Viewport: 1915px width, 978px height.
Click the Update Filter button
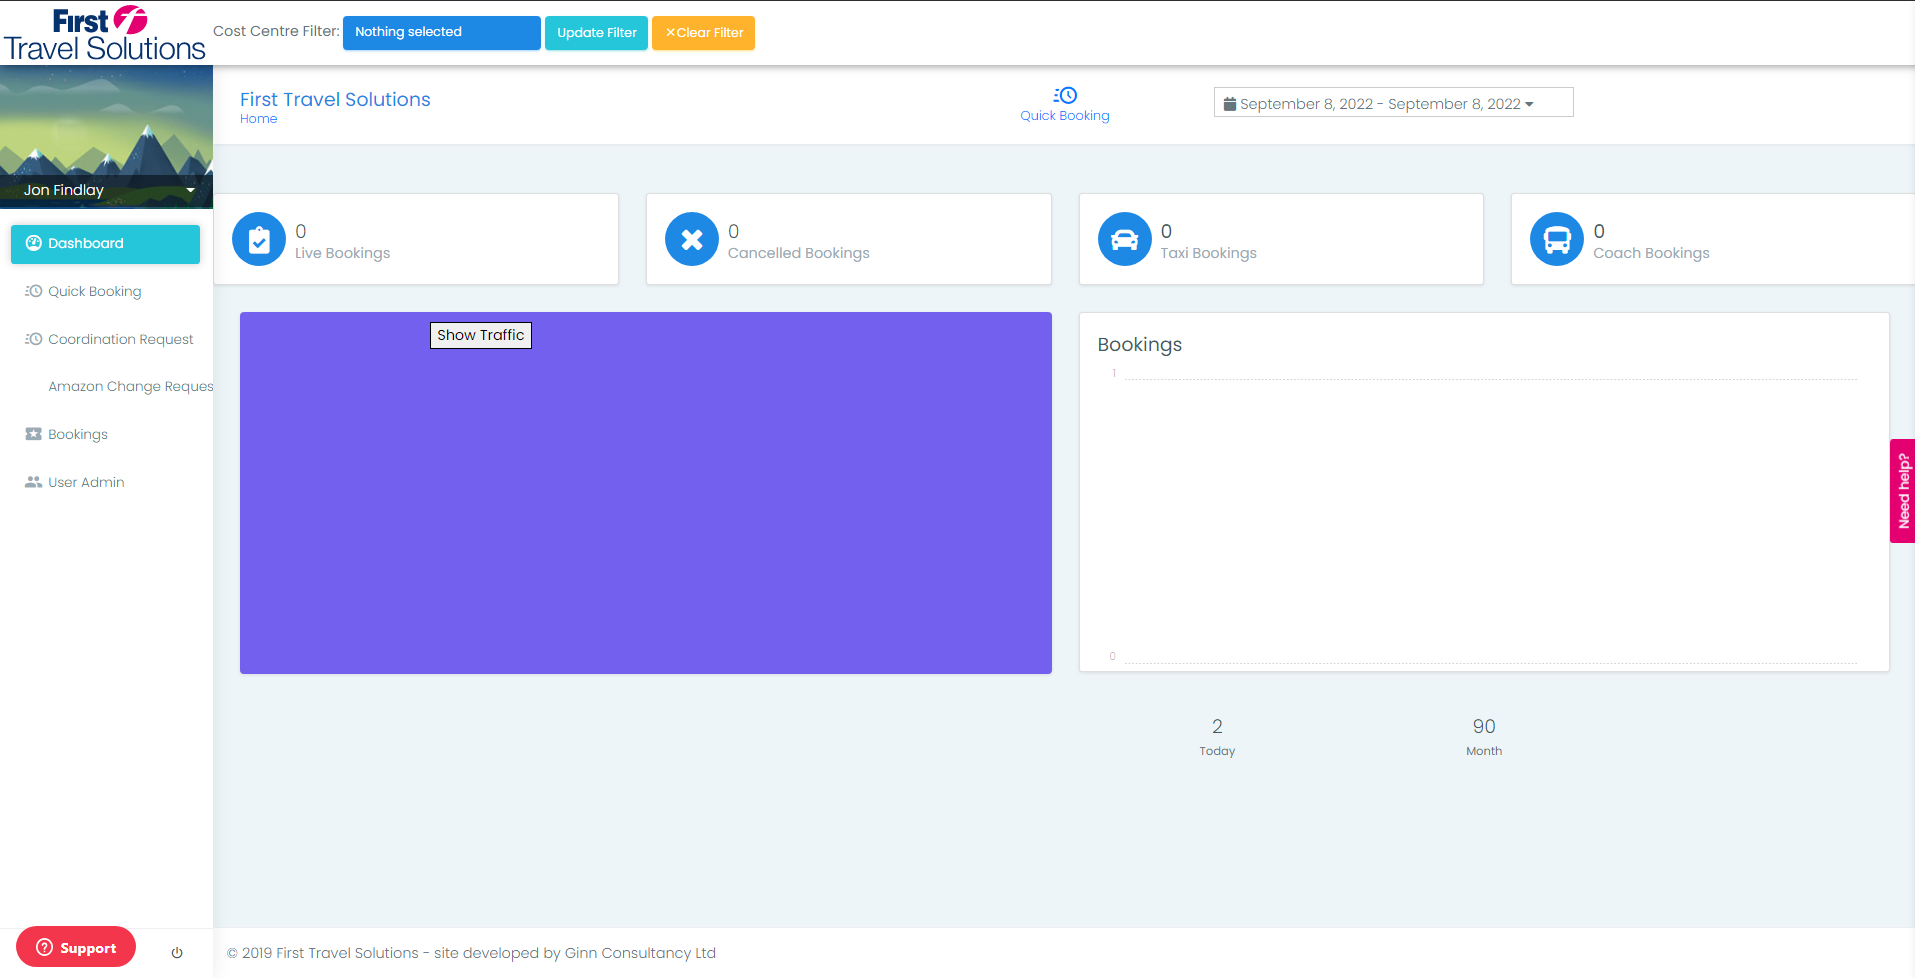(596, 33)
